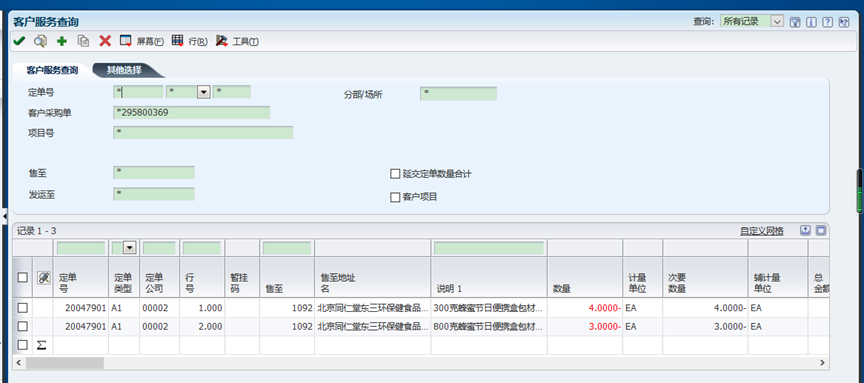This screenshot has width=864, height=383.
Task: Click the maximize grid icon near 自定义网格
Action: [x=821, y=230]
